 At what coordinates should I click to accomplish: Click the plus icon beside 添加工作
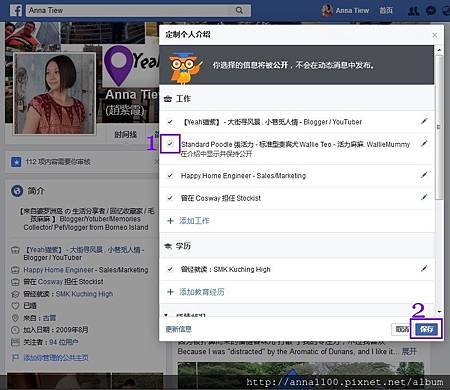coord(170,221)
